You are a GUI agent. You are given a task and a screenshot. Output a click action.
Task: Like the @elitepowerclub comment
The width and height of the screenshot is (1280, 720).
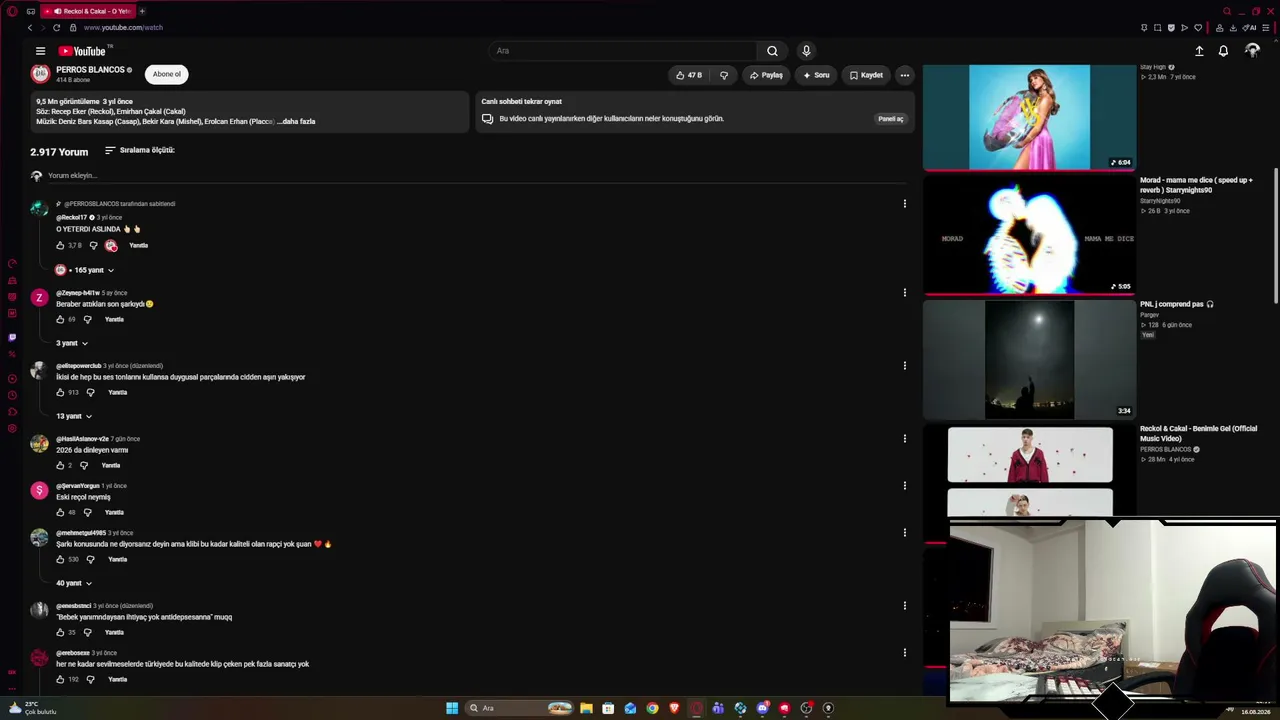pos(60,393)
